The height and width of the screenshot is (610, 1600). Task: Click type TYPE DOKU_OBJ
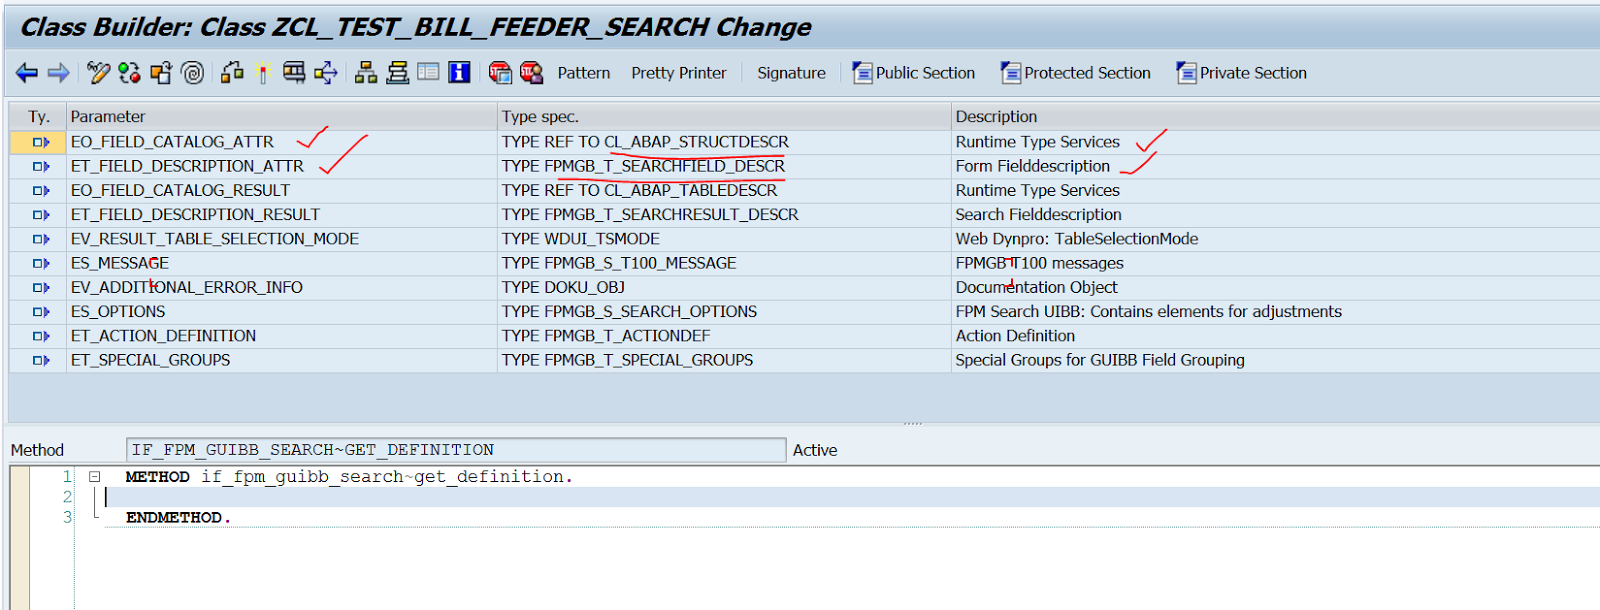pyautogui.click(x=563, y=287)
